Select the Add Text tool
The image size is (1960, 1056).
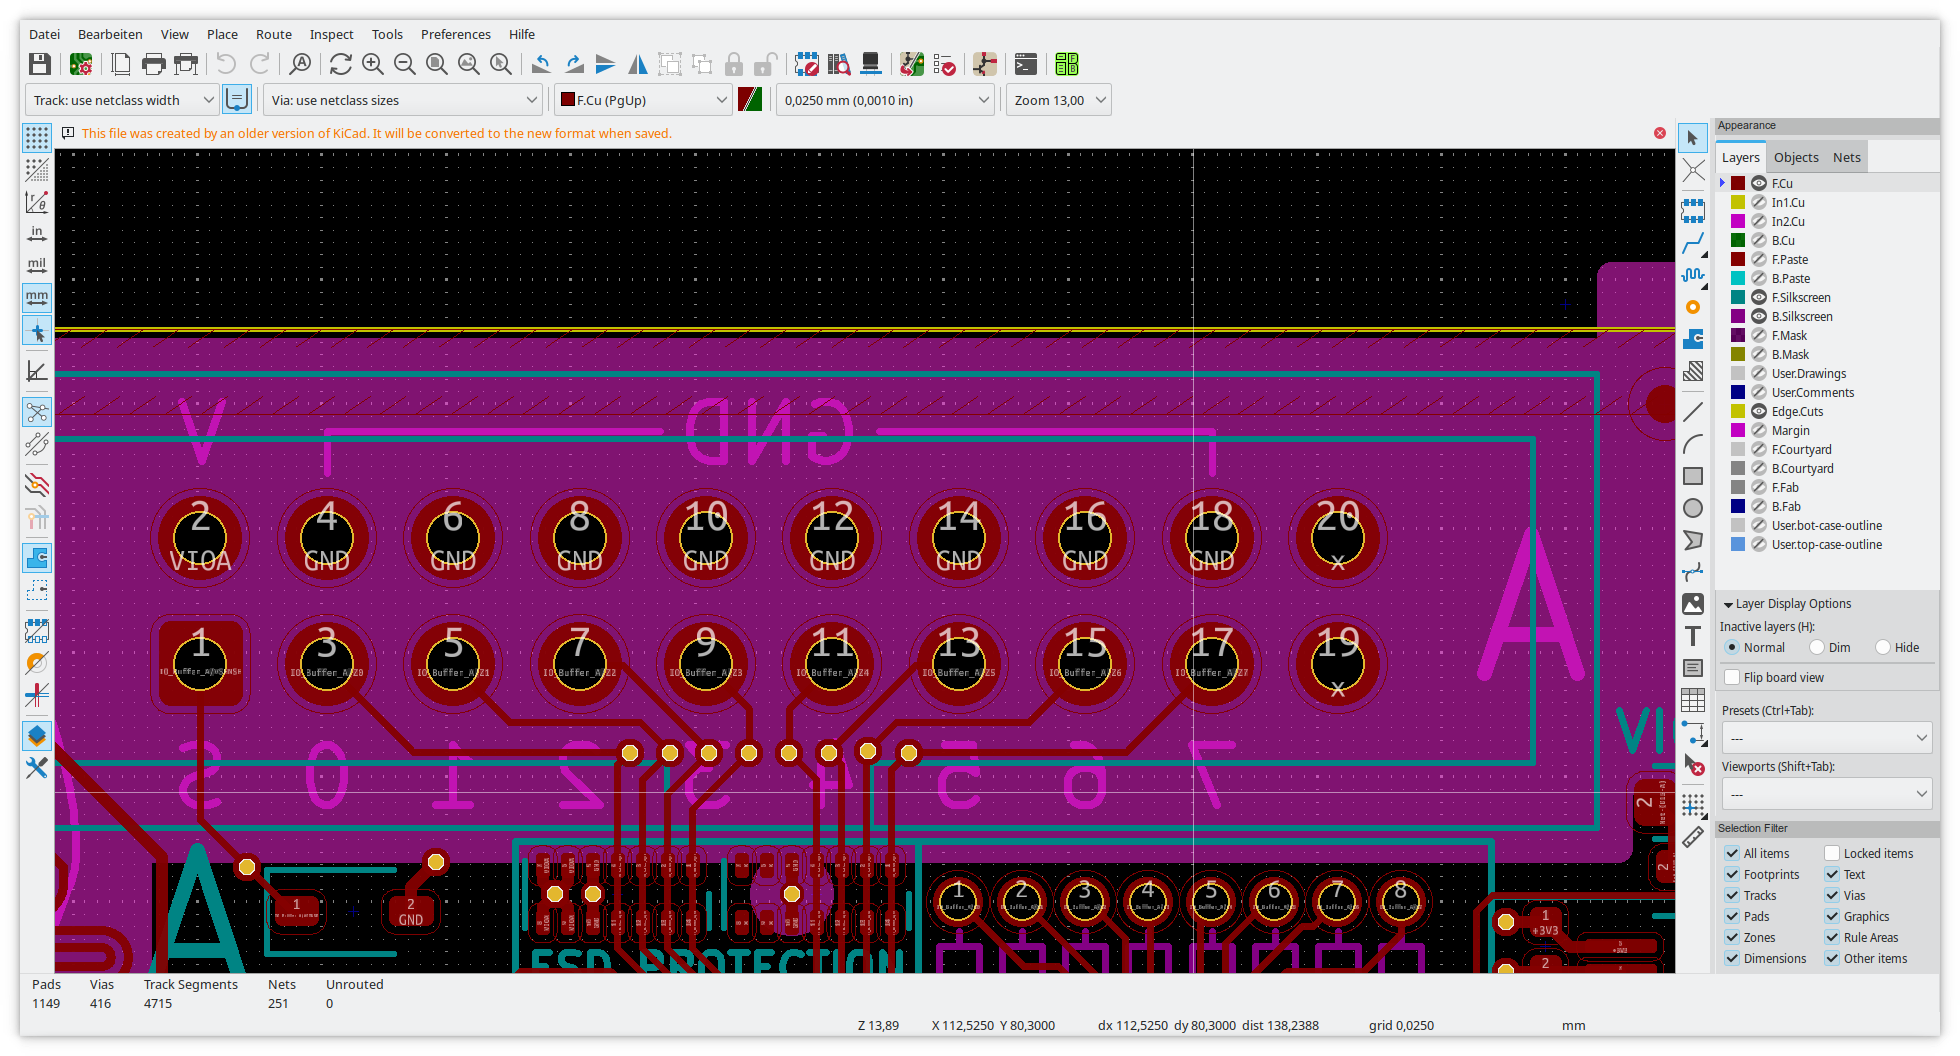[1693, 636]
